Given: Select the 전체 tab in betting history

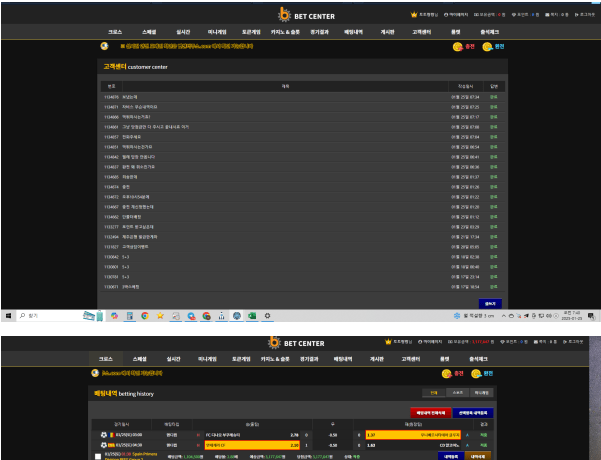Looking at the screenshot, I should (x=434, y=393).
